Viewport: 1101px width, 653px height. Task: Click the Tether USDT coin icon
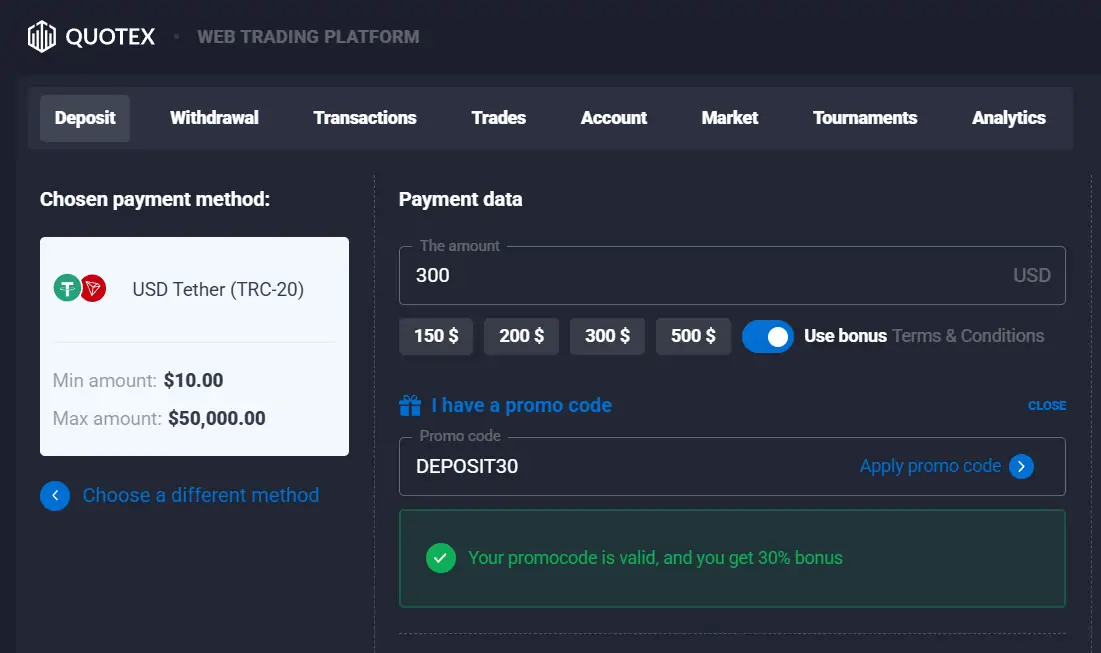point(66,289)
